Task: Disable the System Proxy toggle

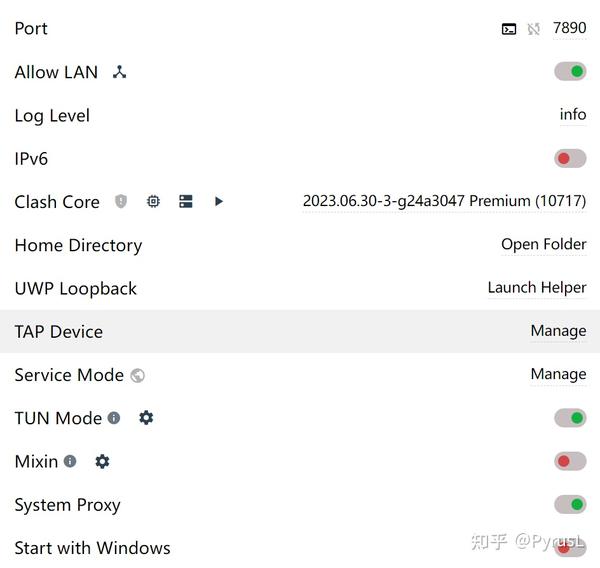Action: tap(570, 504)
